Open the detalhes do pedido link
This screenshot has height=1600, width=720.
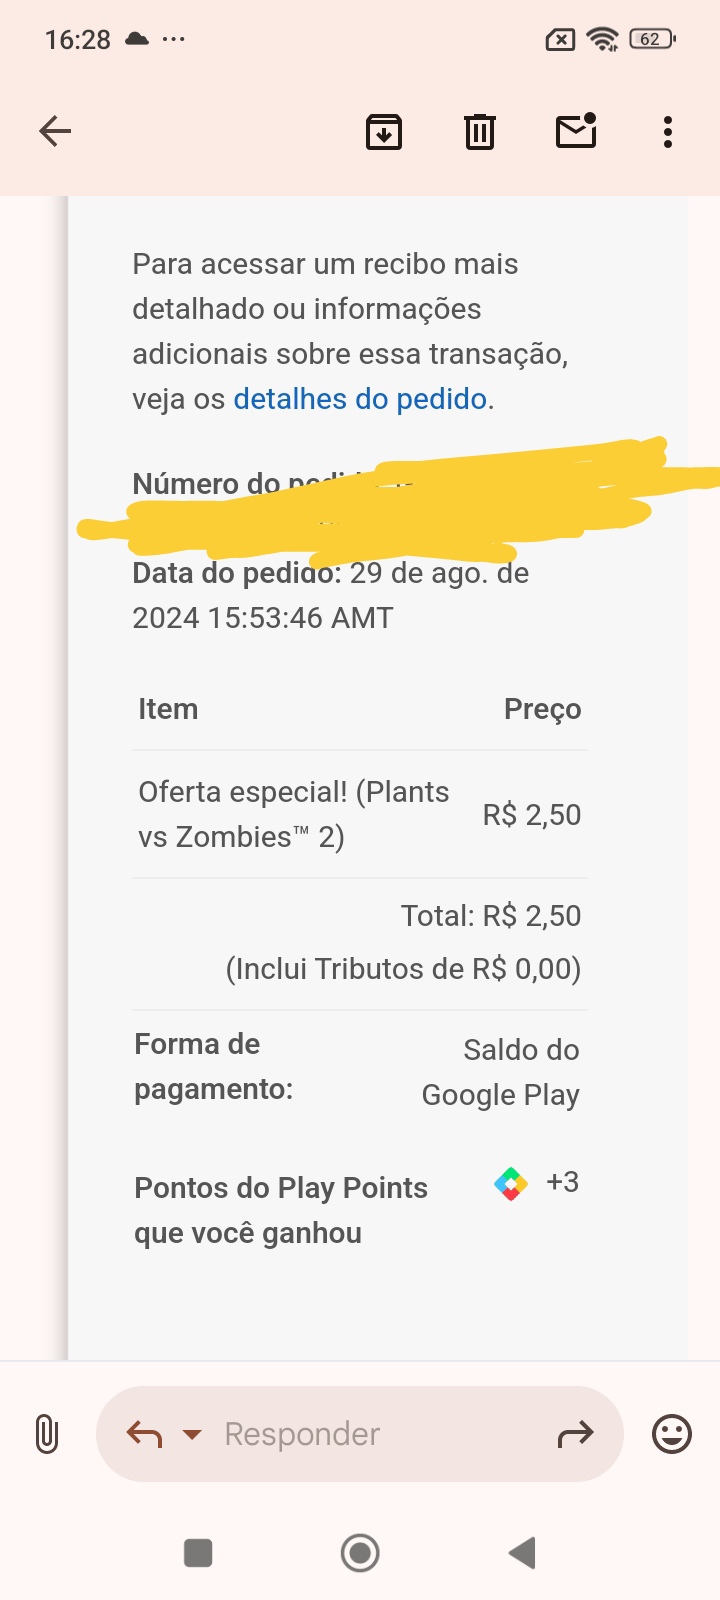pos(360,399)
